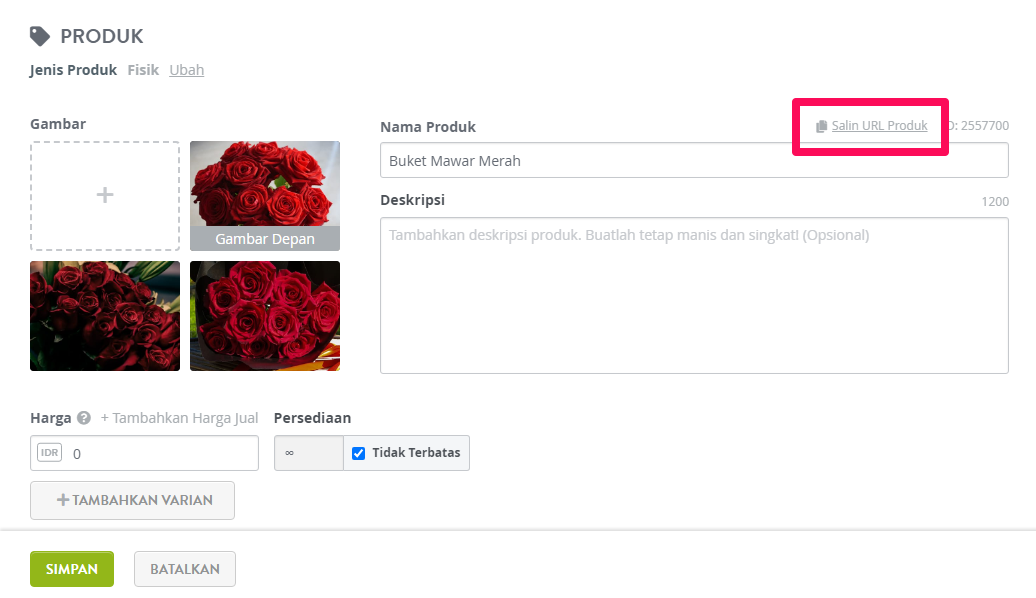The width and height of the screenshot is (1036, 598).
Task: Uncheck the Tidak Terbatas checkbox
Action: [x=358, y=453]
